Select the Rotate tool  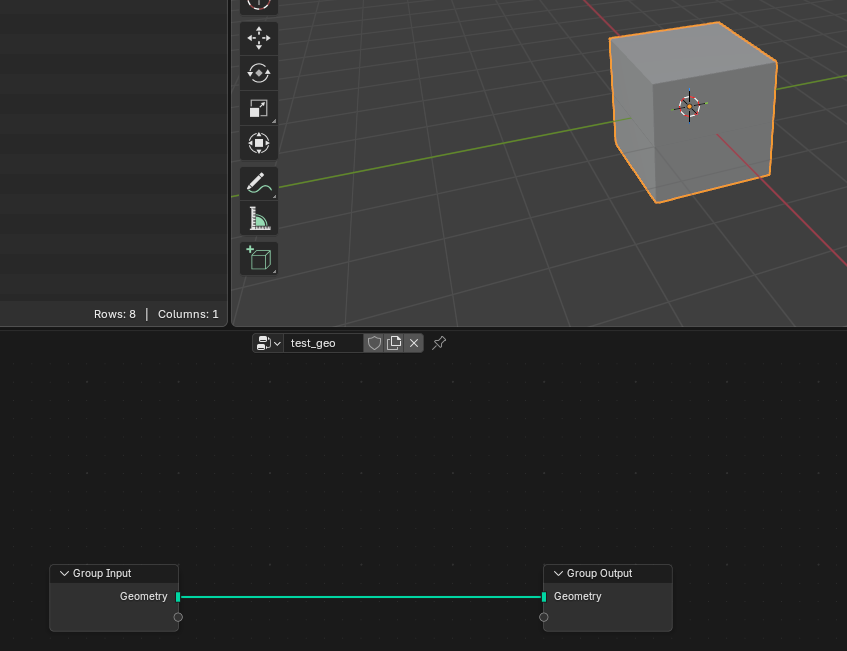tap(259, 73)
